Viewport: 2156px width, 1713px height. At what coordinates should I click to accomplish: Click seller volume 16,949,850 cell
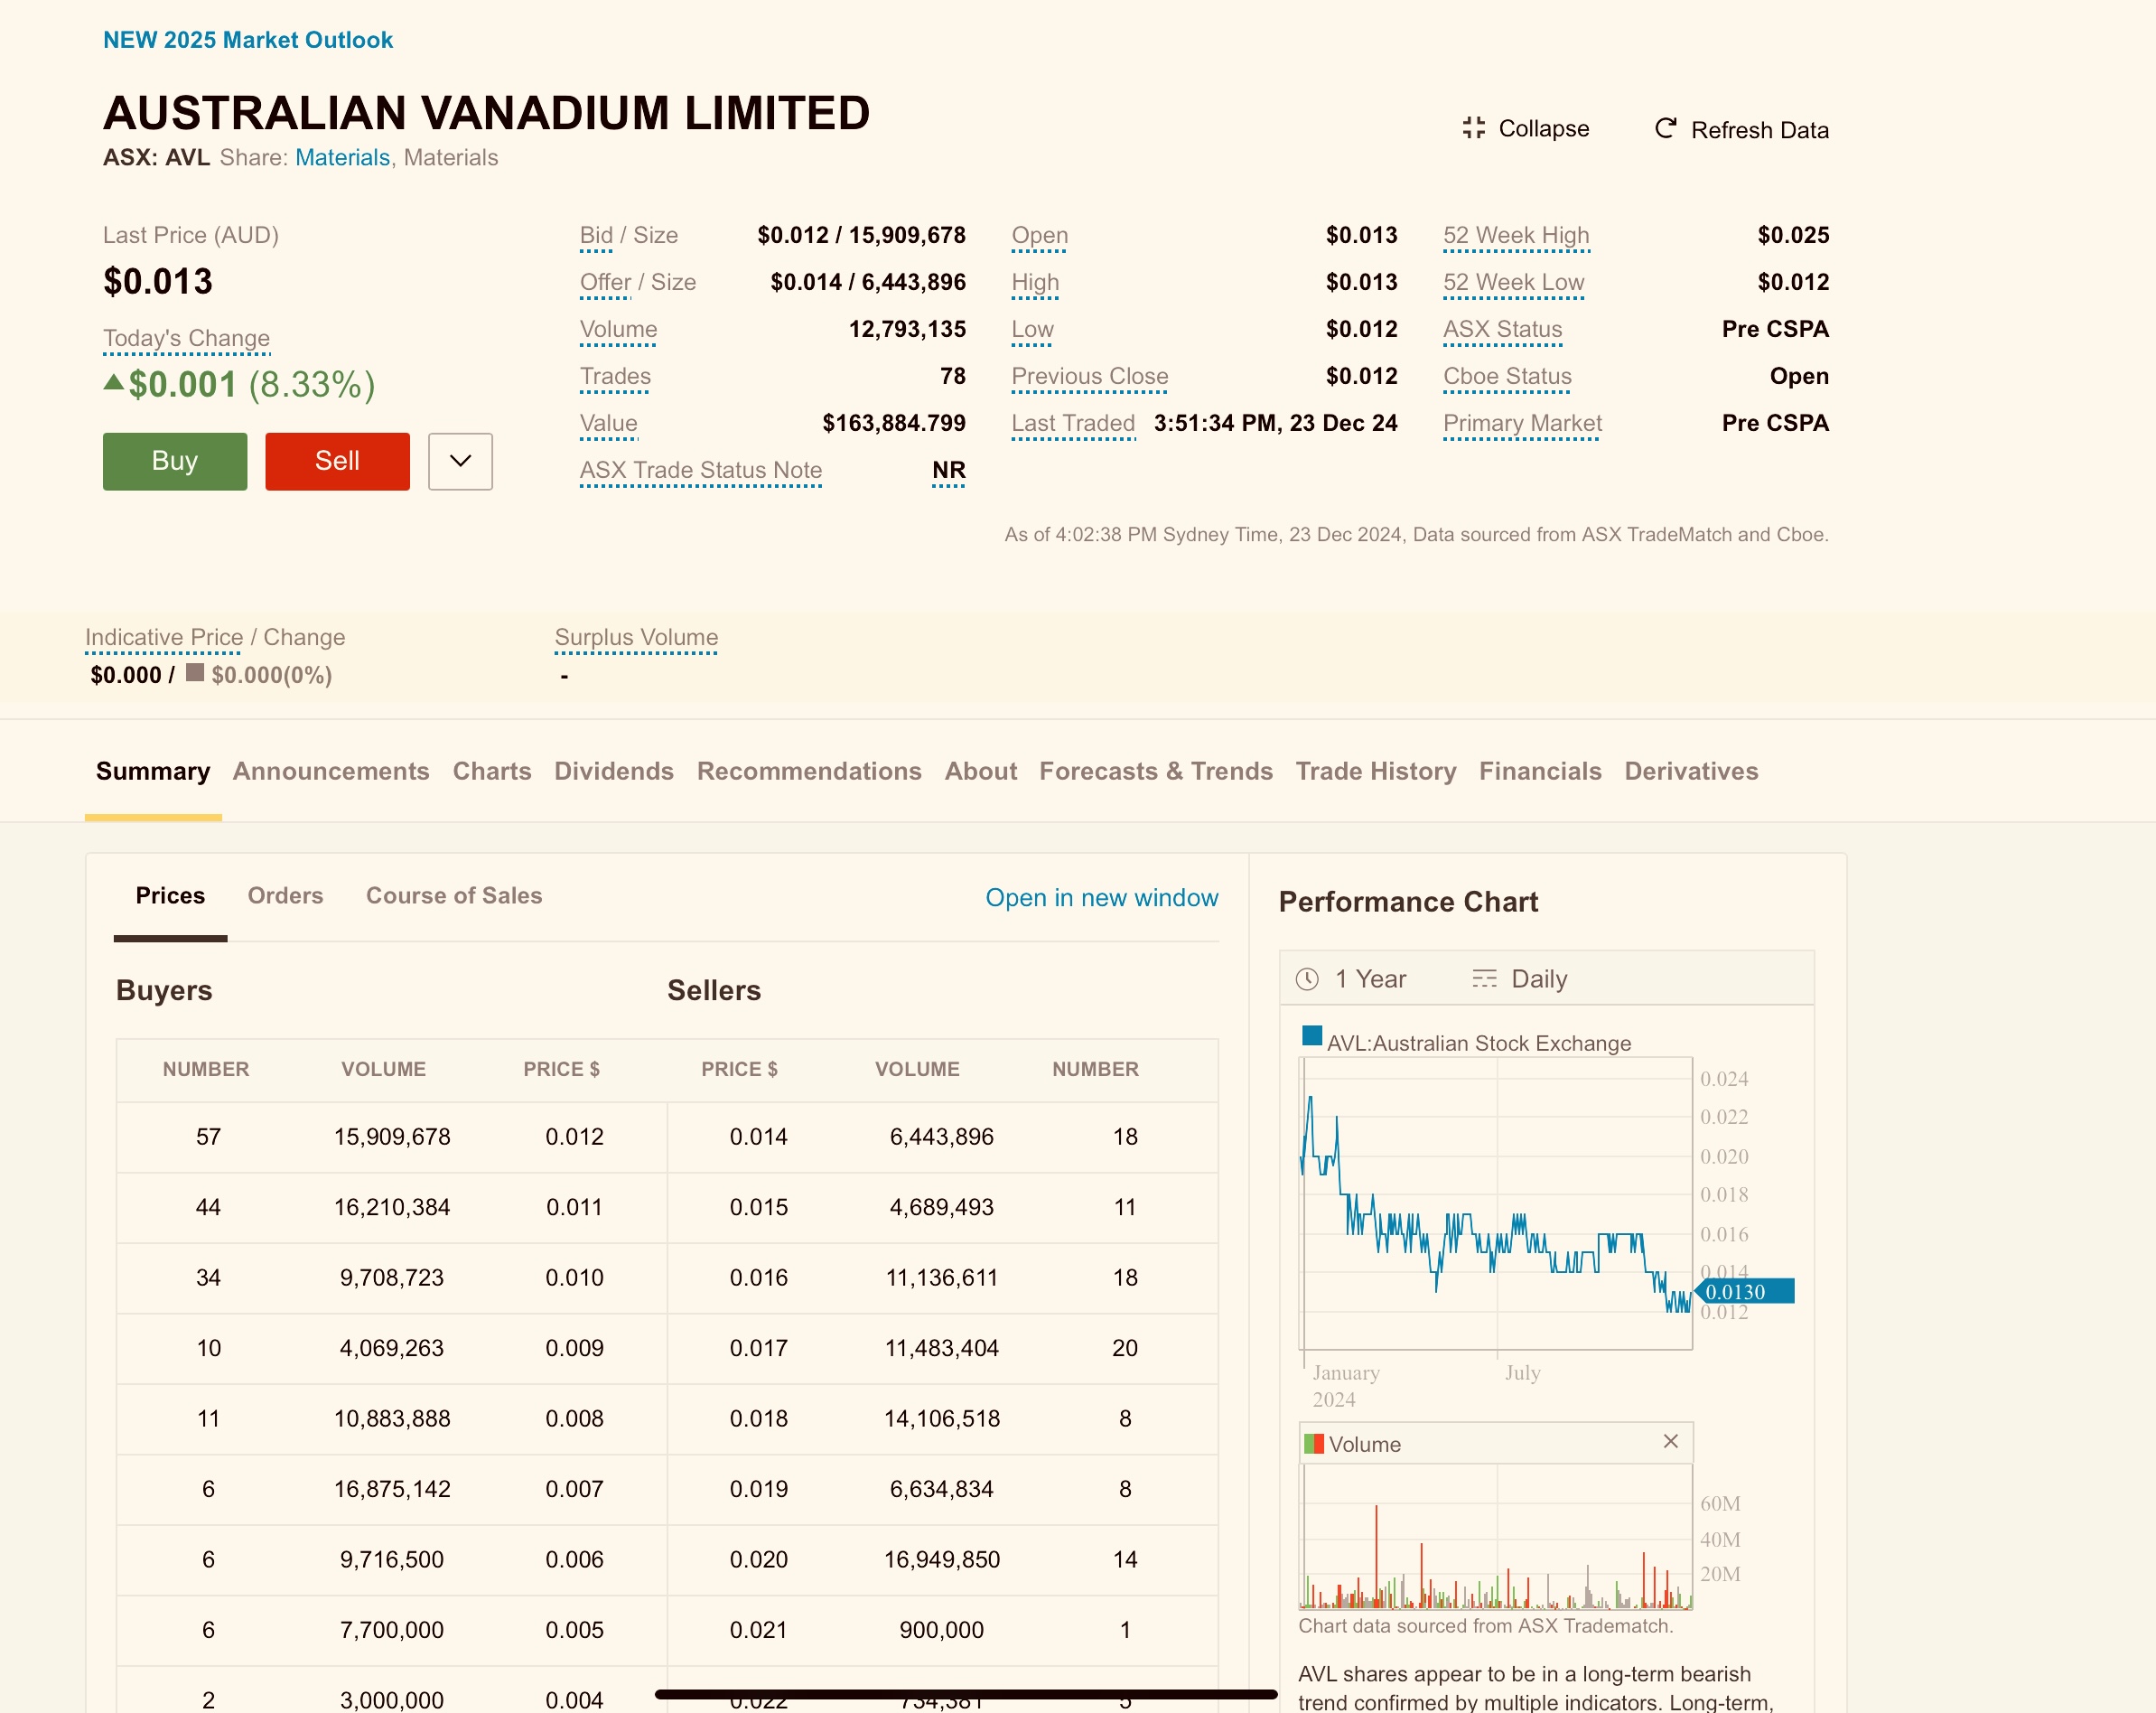pos(941,1560)
